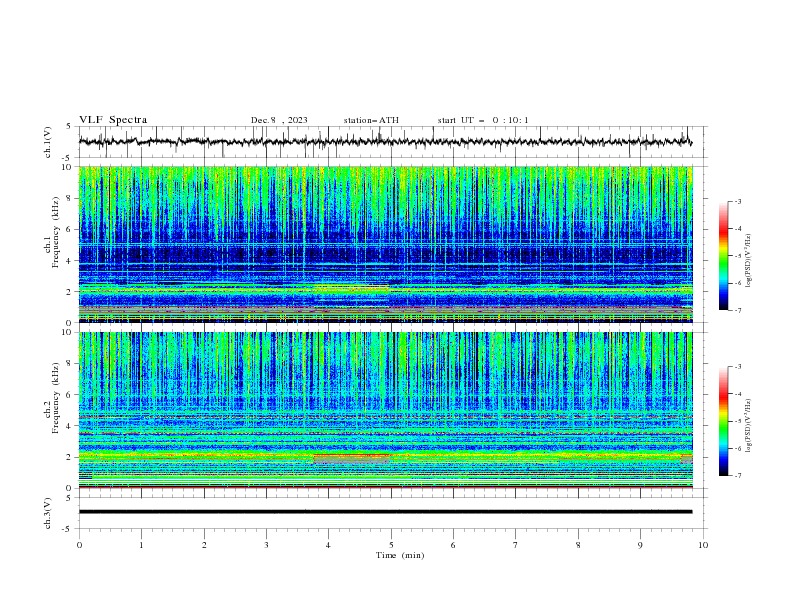The width and height of the screenshot is (792, 612).
Task: Click the ch.1 frequency axis "8" tick label
Action: (69, 198)
